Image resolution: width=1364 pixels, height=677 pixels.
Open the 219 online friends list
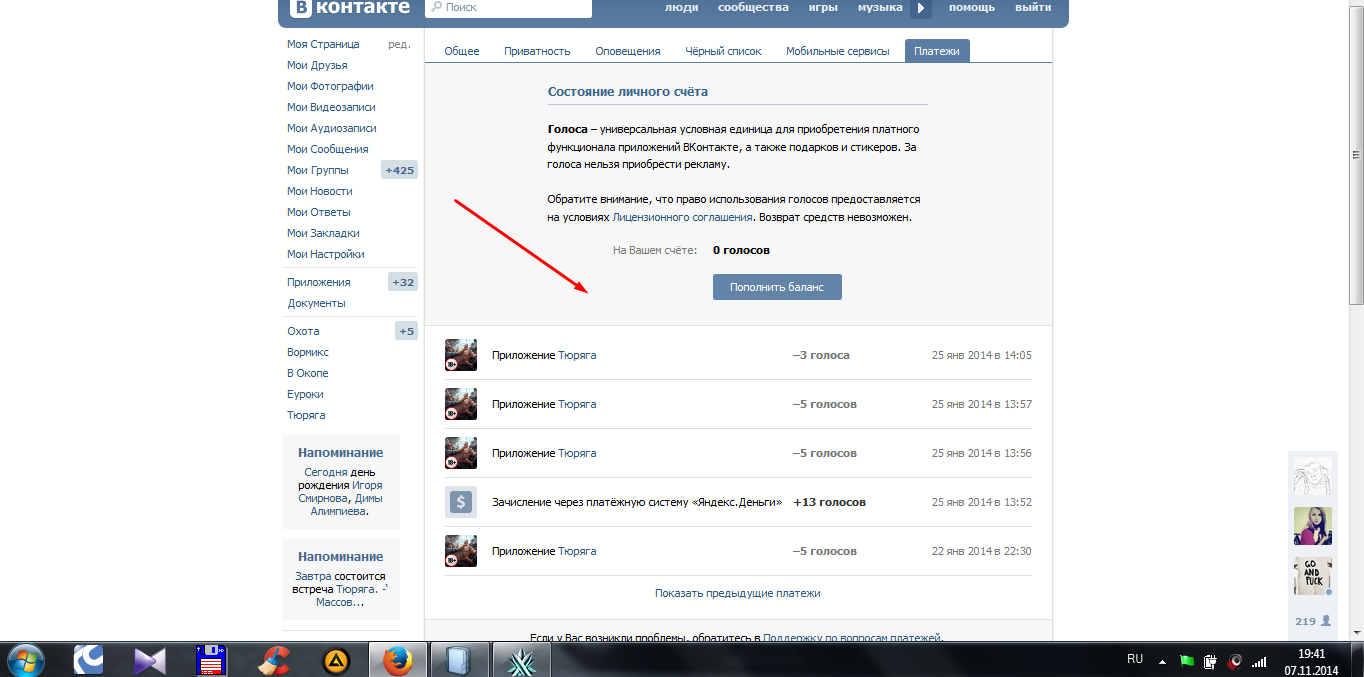(x=1313, y=621)
